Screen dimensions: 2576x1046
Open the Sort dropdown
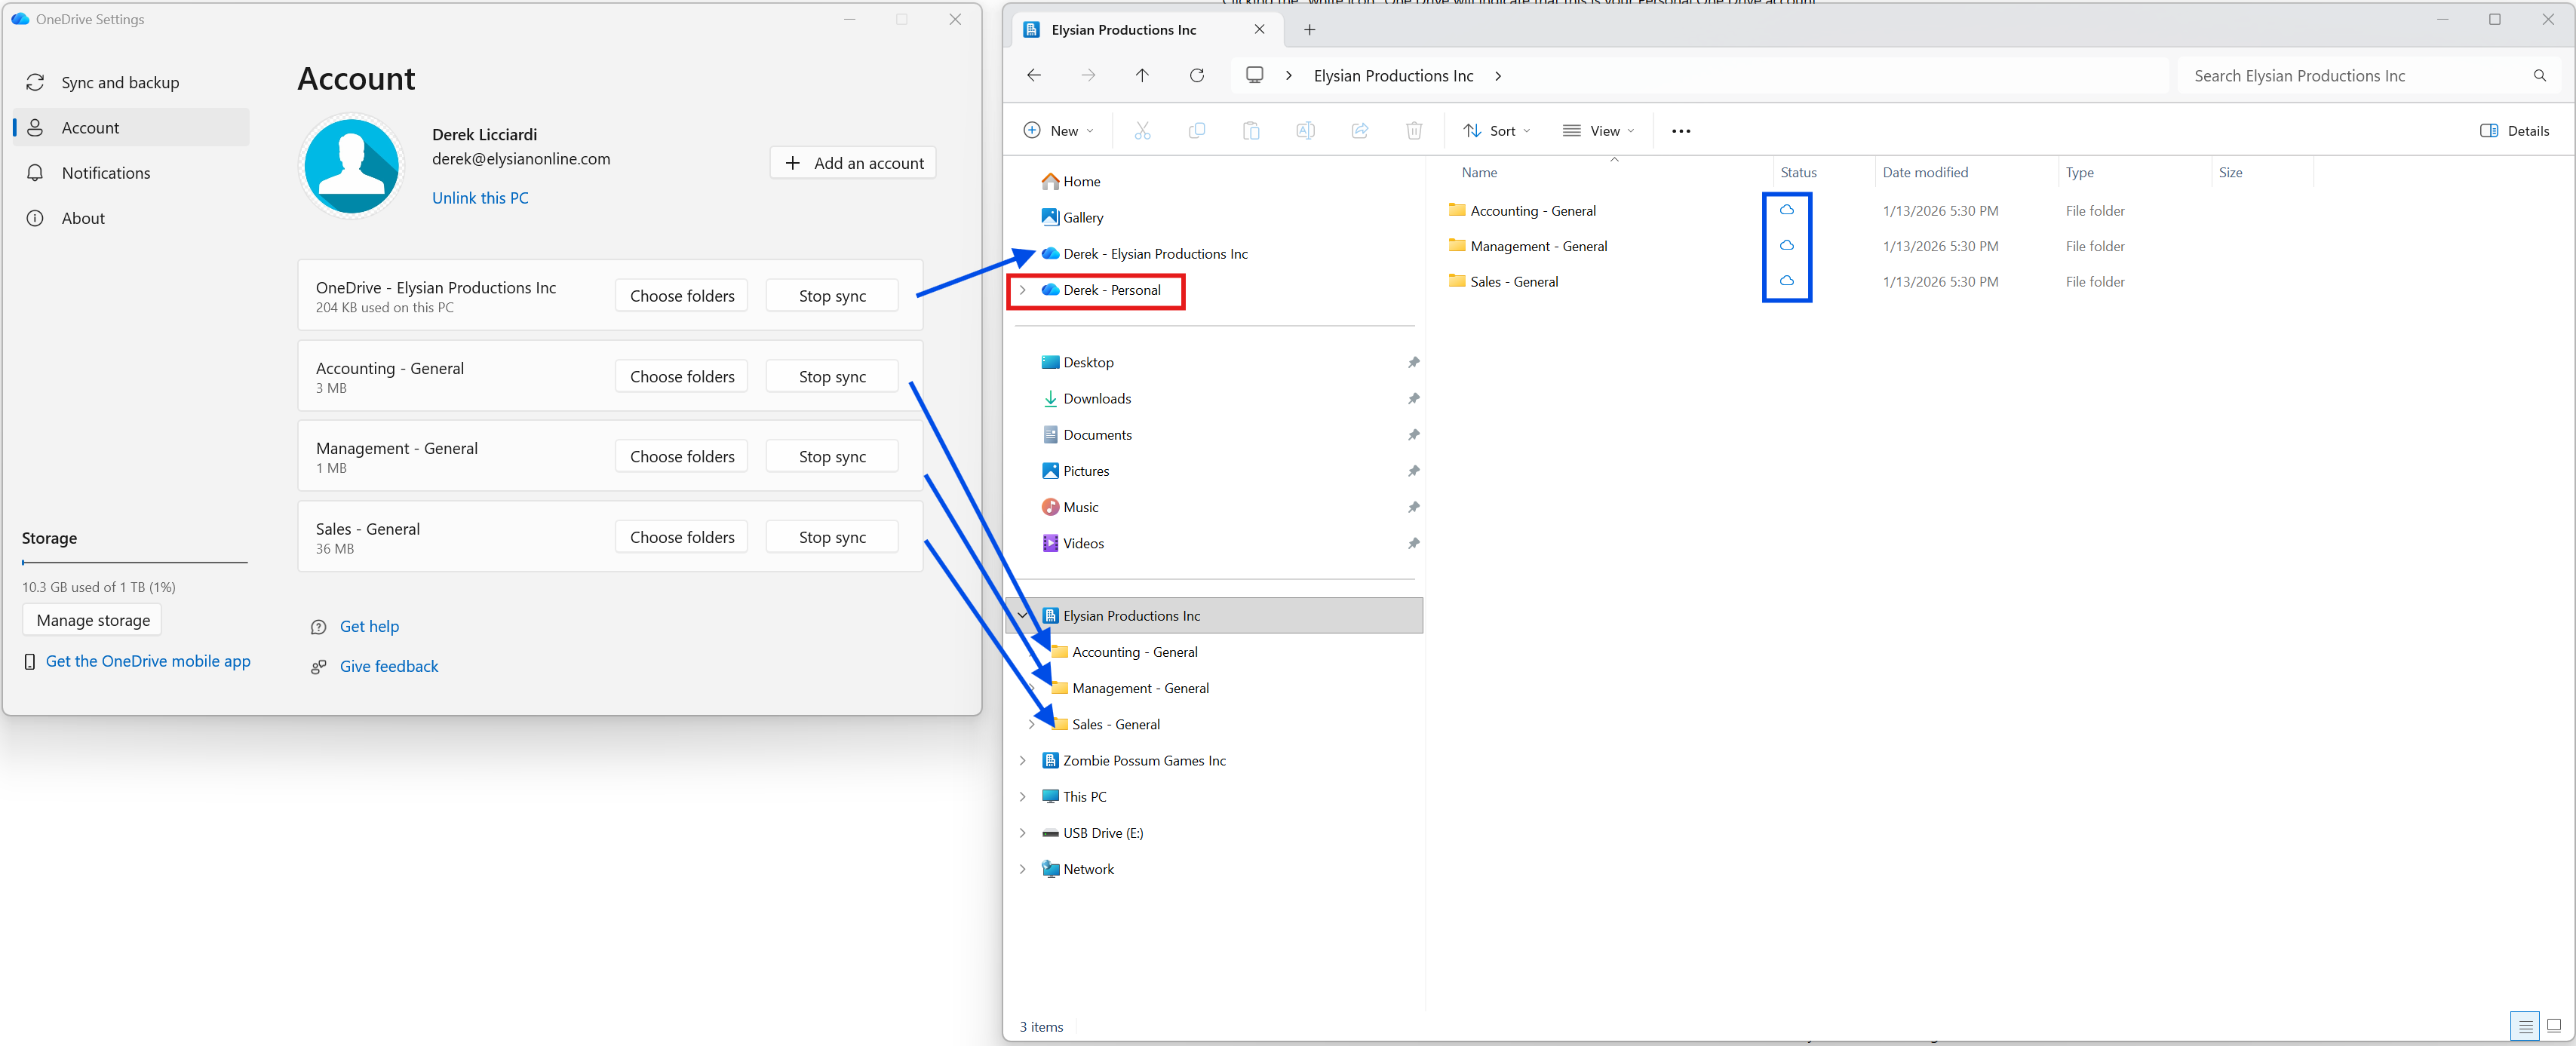(x=1496, y=131)
